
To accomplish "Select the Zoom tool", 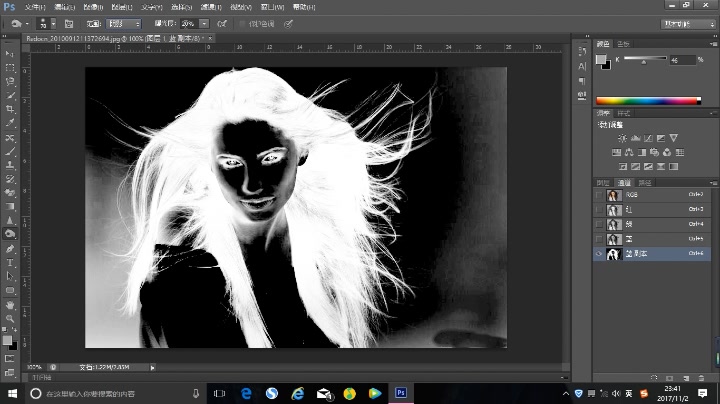I will pyautogui.click(x=10, y=318).
